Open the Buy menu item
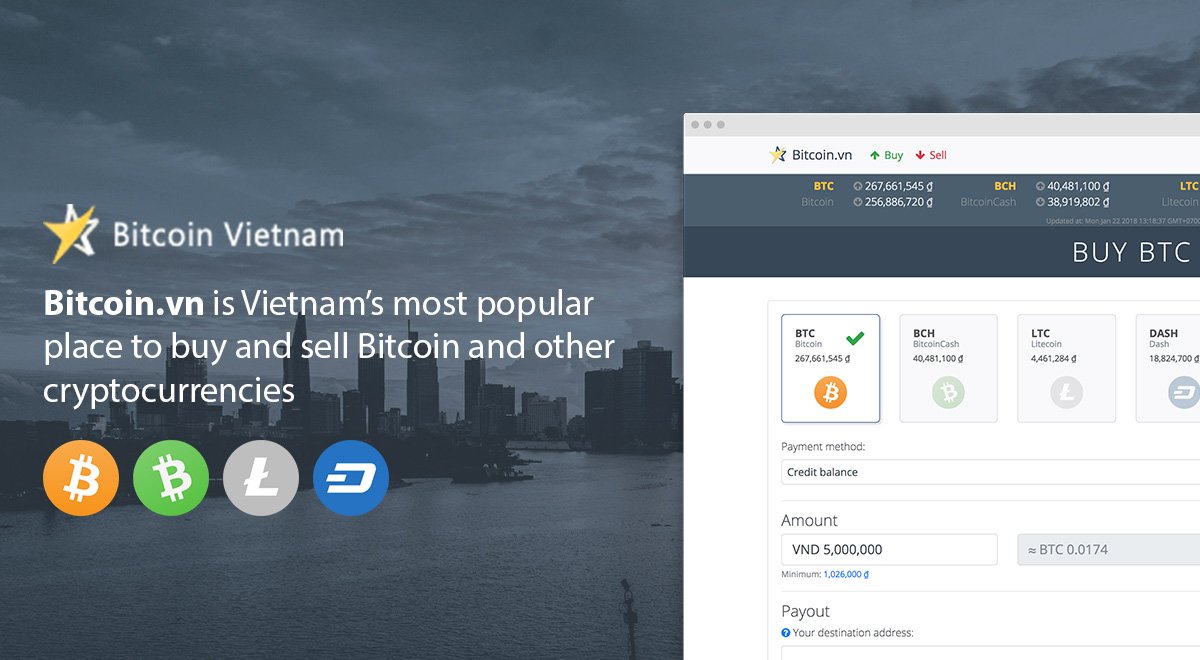This screenshot has width=1200, height=660. 886,155
